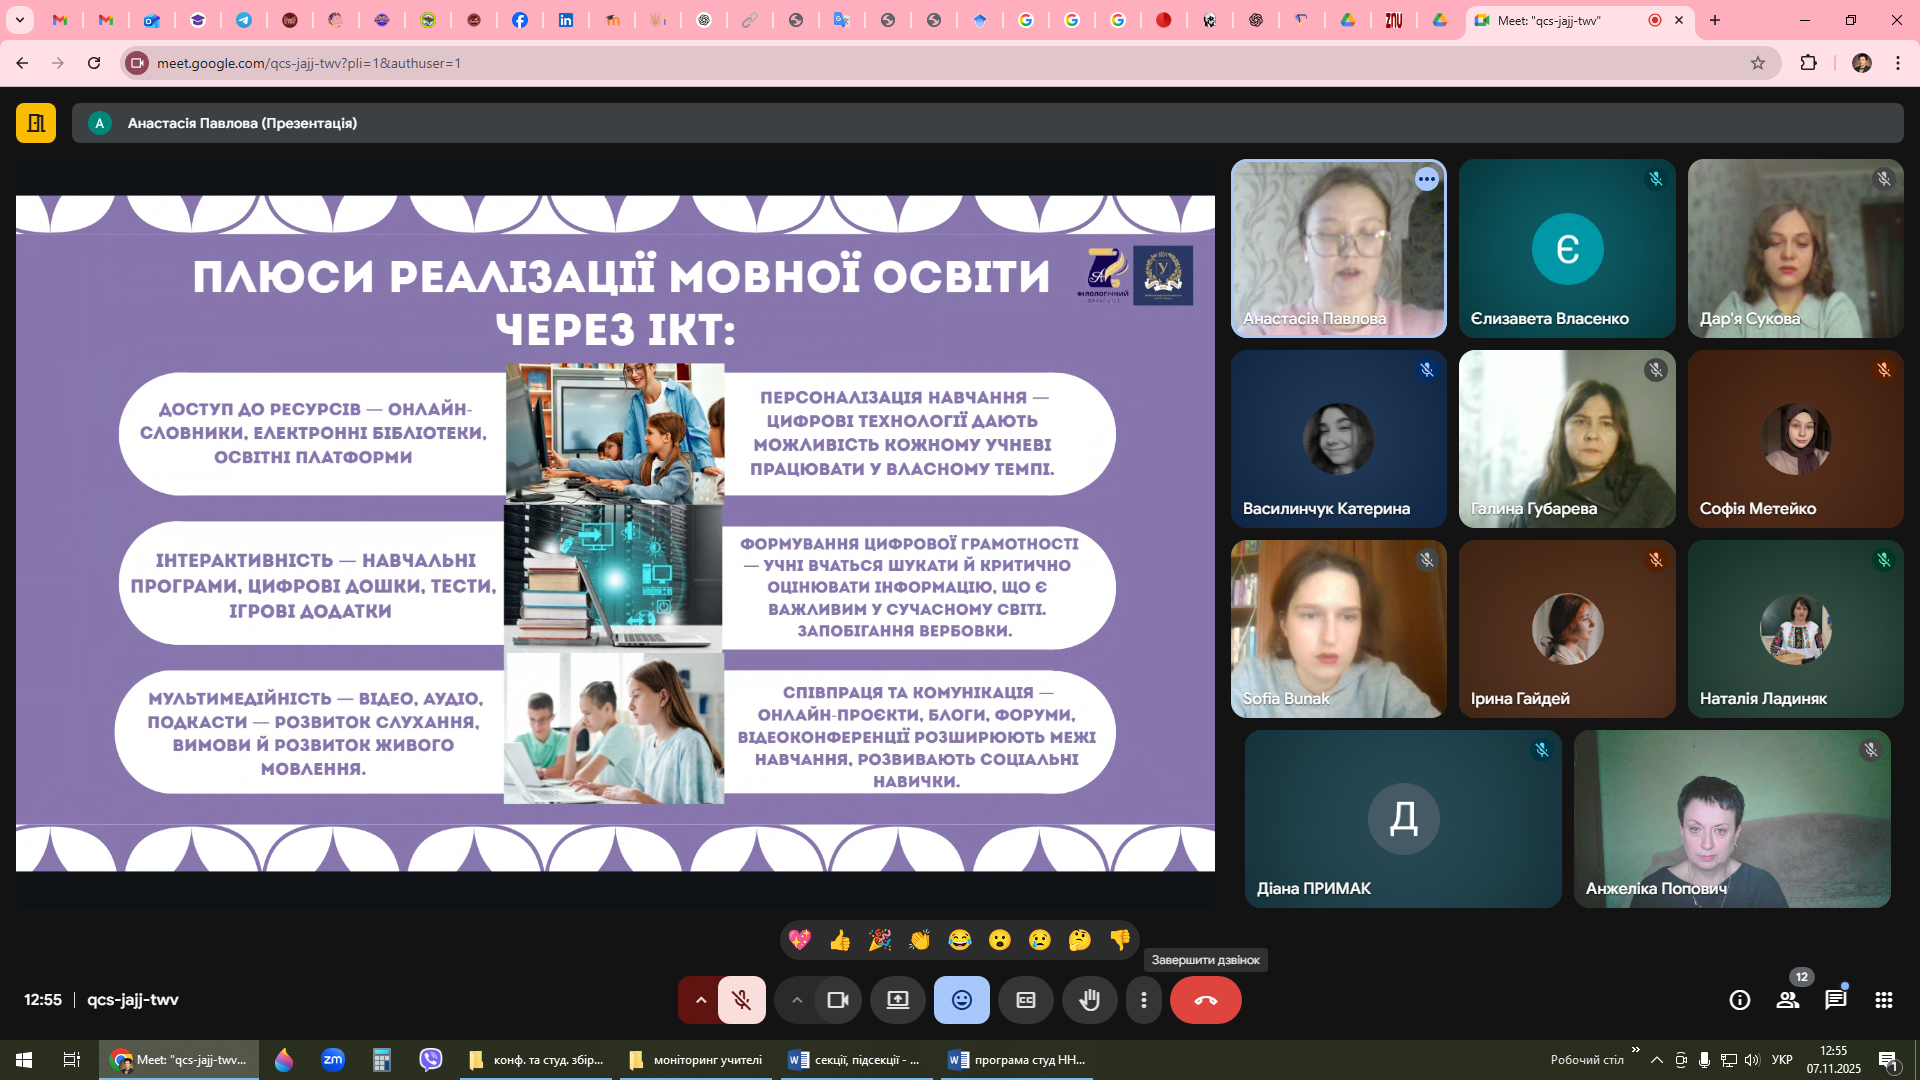Screen dimensions: 1920x1080
Task: Open the three-dot more options menu
Action: pyautogui.click(x=1144, y=1000)
